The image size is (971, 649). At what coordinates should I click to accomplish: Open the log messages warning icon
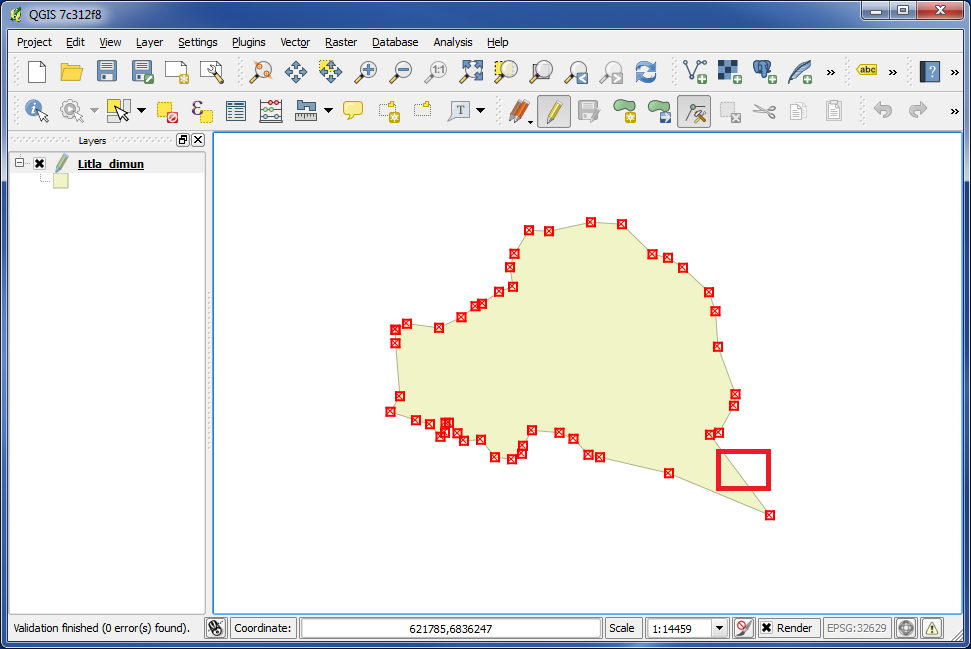point(932,628)
